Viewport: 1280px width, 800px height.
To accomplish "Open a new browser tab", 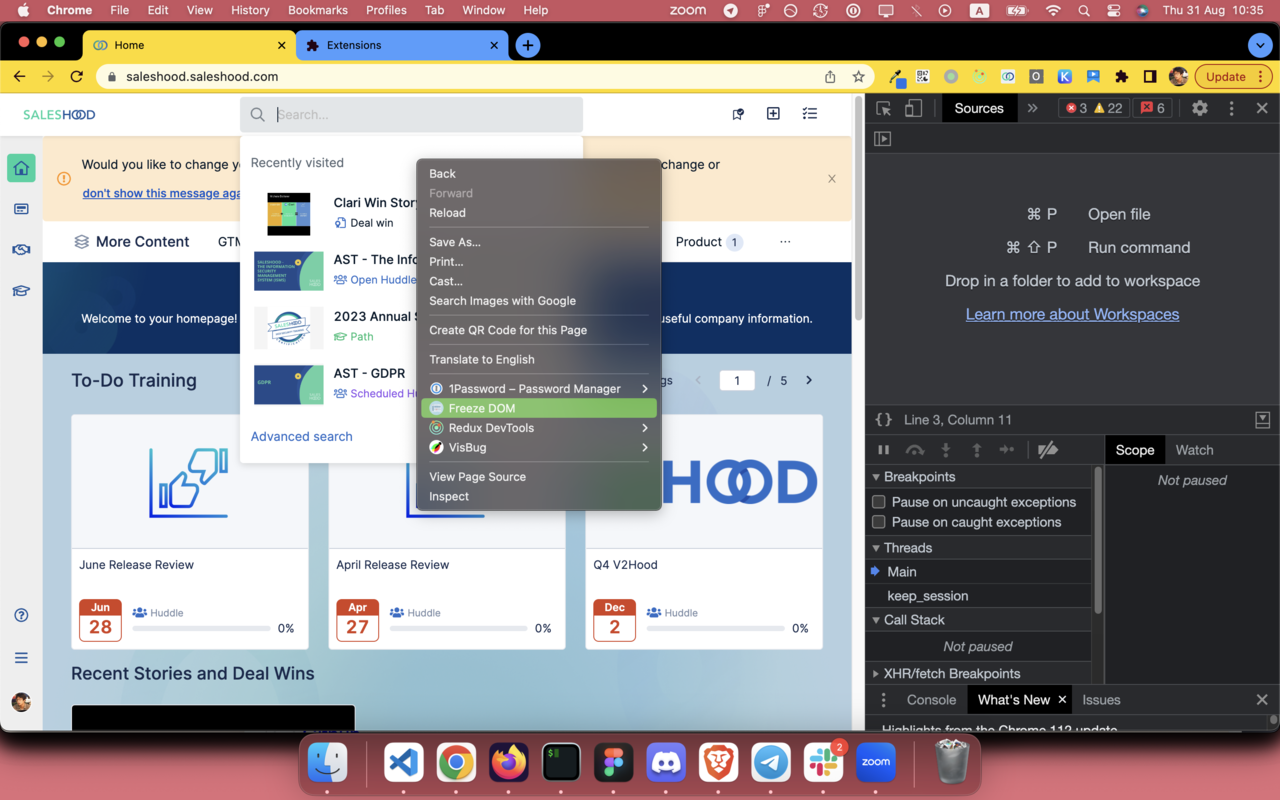I will pyautogui.click(x=528, y=45).
